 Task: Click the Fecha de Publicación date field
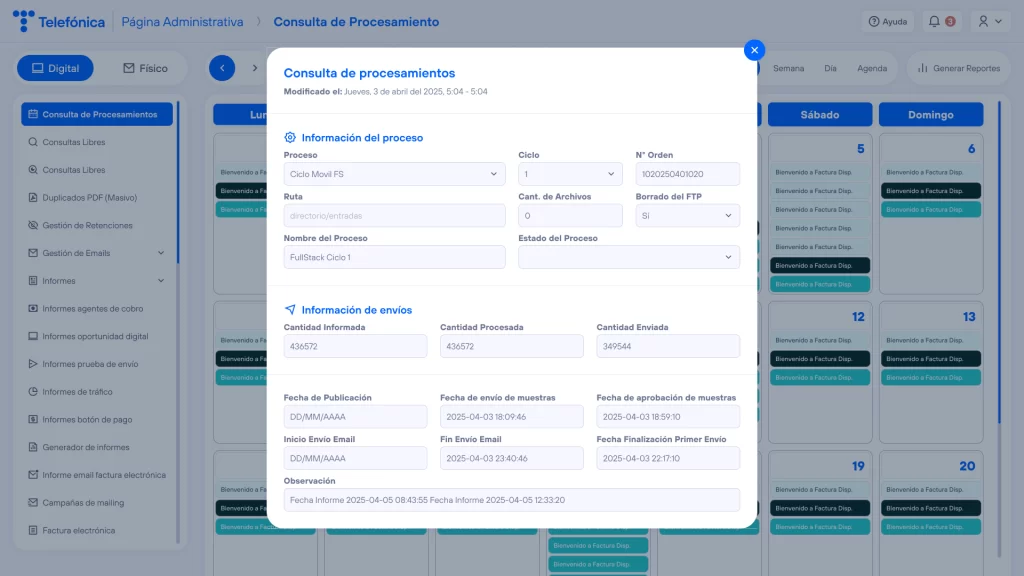[355, 416]
